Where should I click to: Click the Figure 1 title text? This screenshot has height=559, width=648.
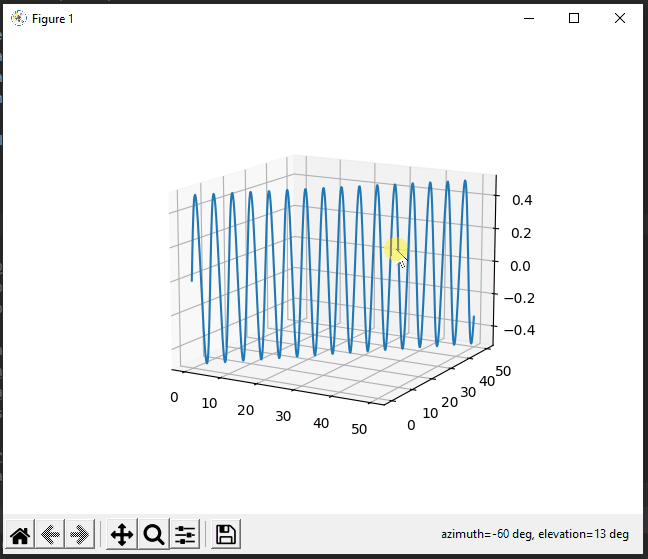(x=52, y=19)
